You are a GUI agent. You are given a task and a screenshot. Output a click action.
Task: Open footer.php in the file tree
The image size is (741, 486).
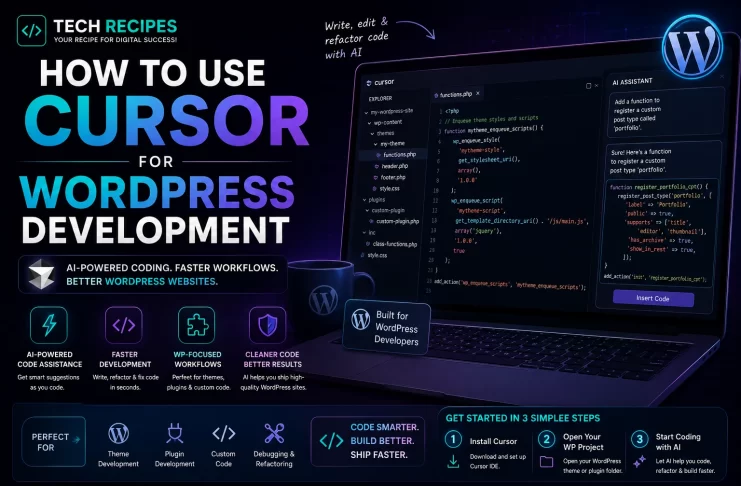coord(393,178)
